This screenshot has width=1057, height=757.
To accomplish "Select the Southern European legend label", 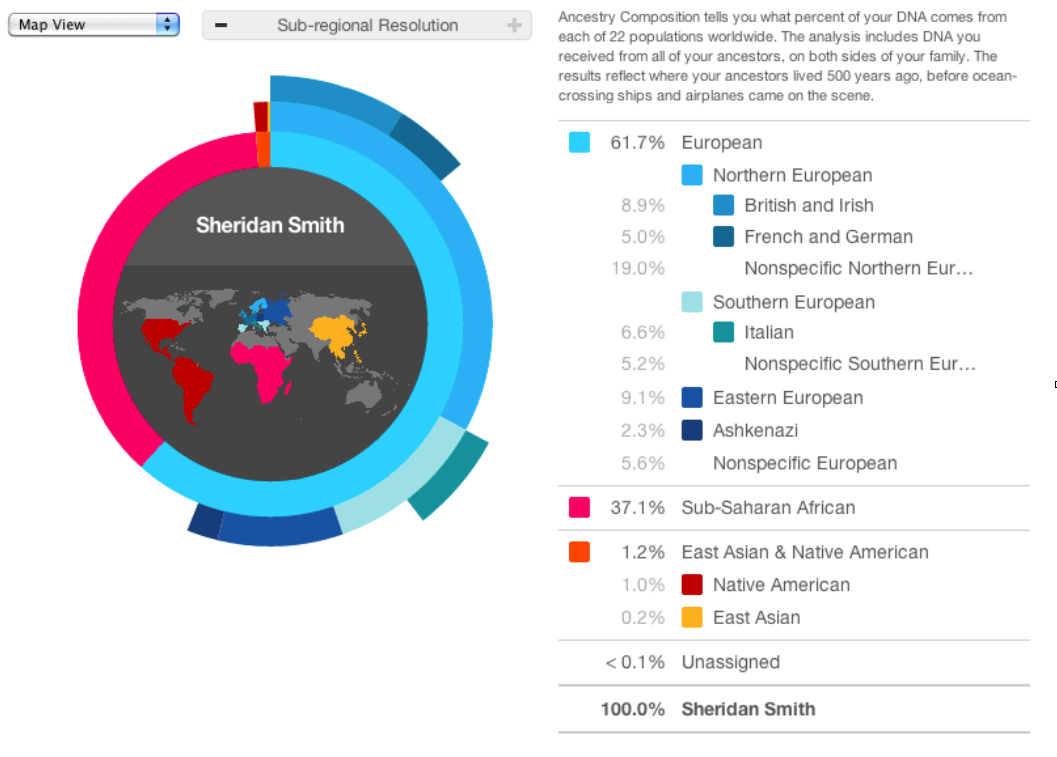I will [x=793, y=302].
